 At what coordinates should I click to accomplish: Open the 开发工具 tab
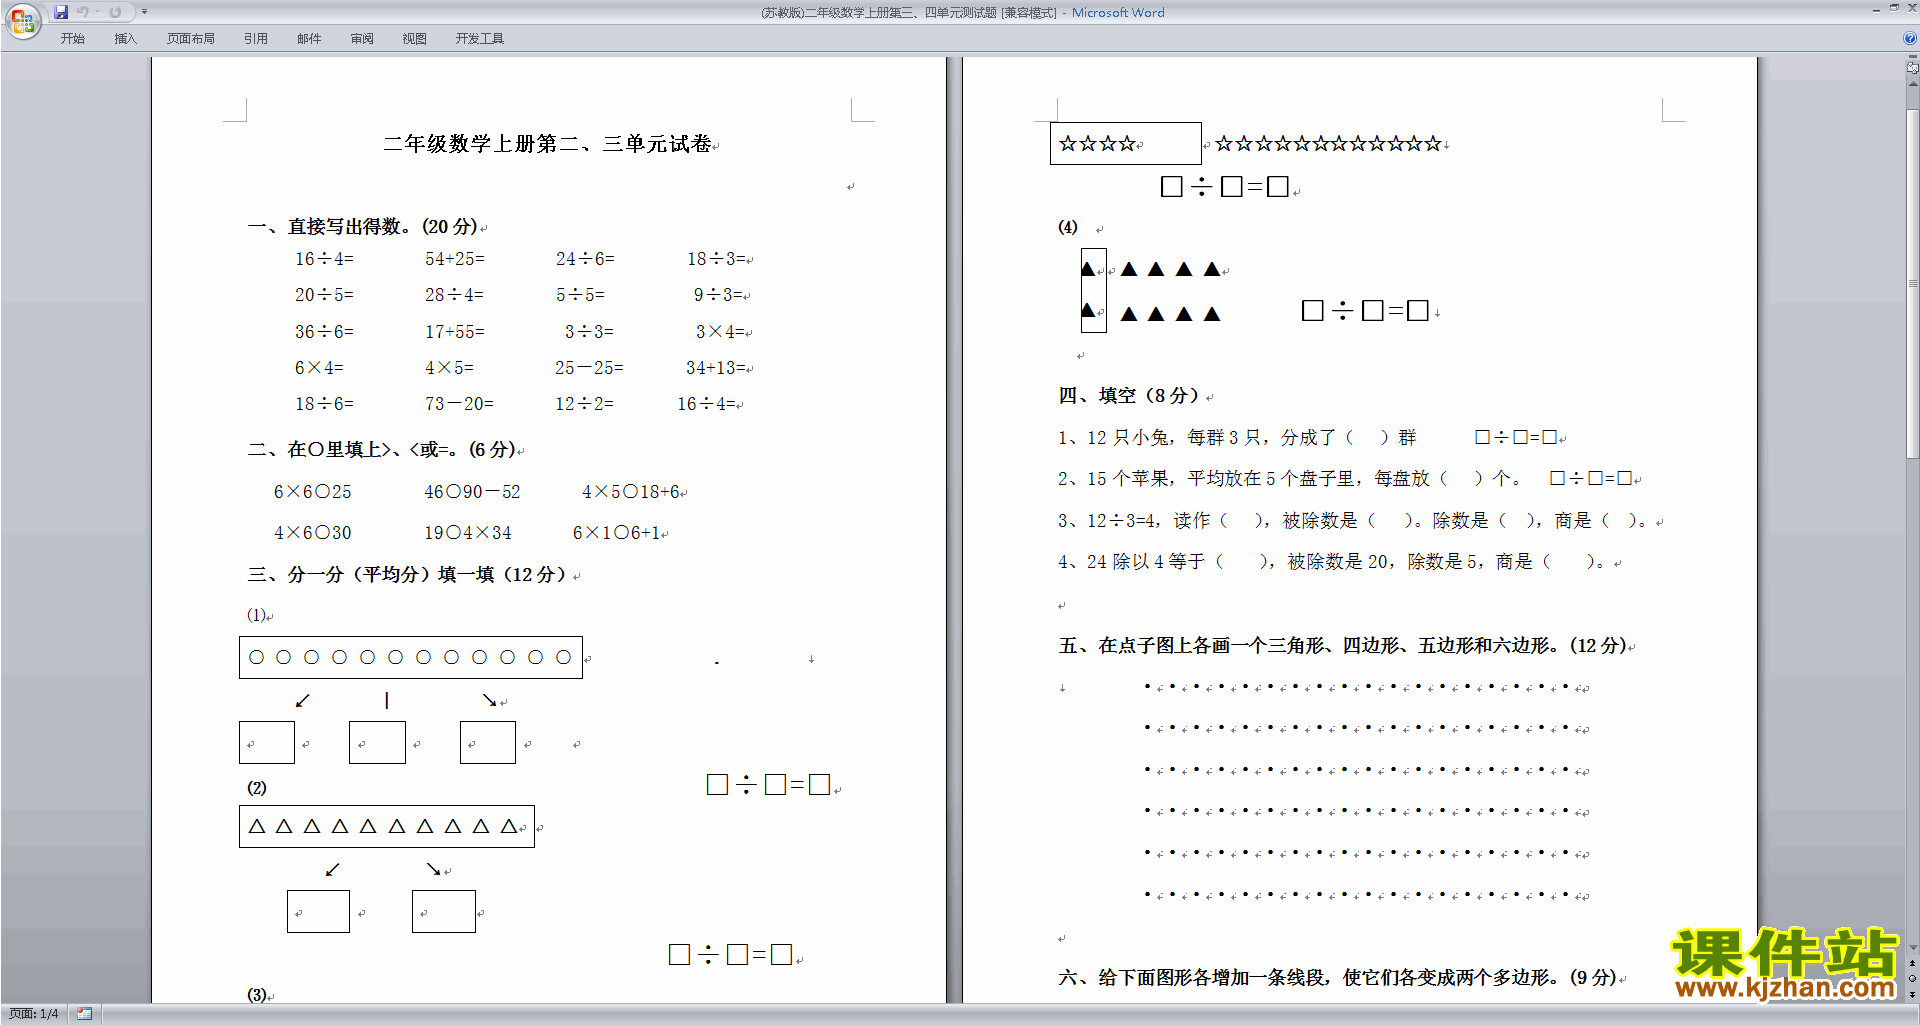480,39
